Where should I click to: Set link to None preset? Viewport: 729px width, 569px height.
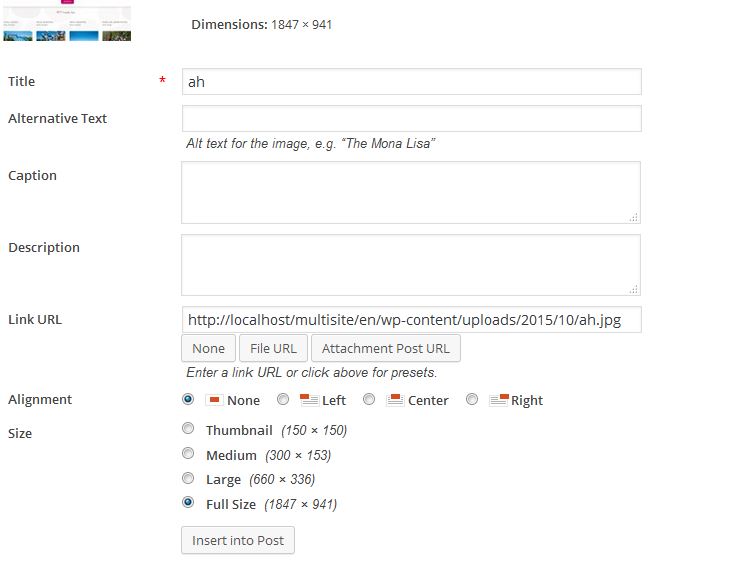point(208,348)
